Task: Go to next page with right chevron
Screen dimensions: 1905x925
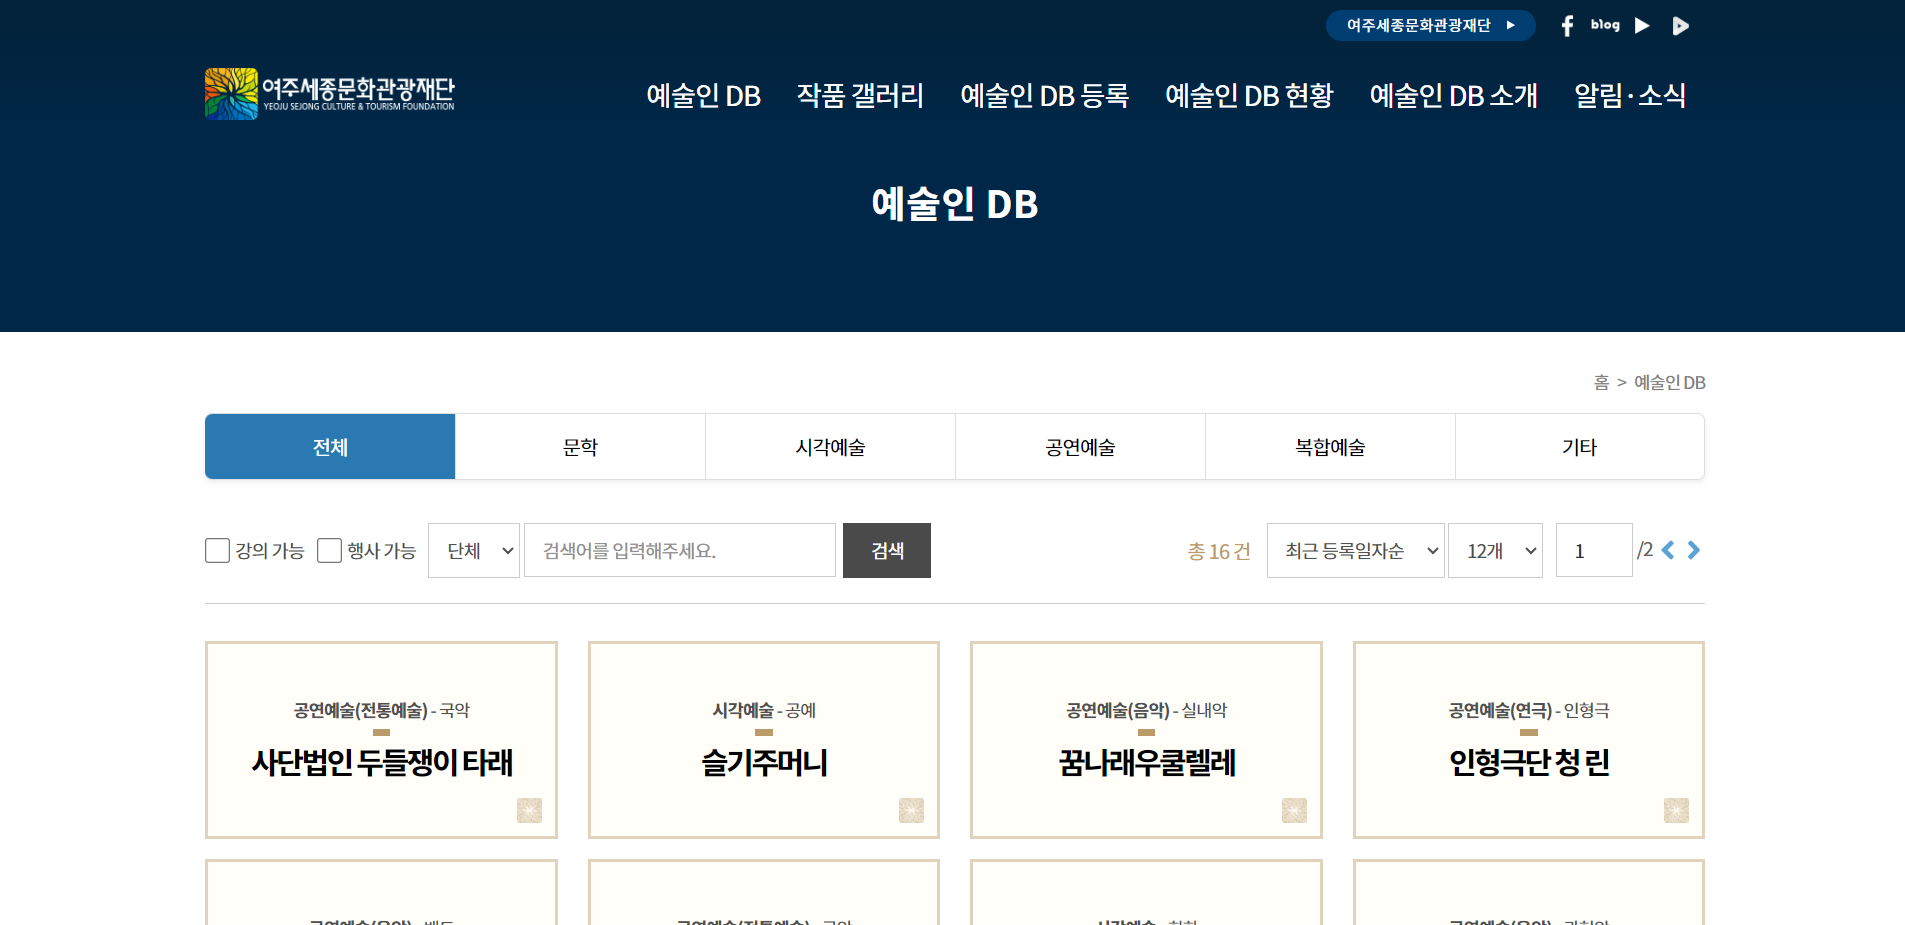Action: pos(1693,550)
